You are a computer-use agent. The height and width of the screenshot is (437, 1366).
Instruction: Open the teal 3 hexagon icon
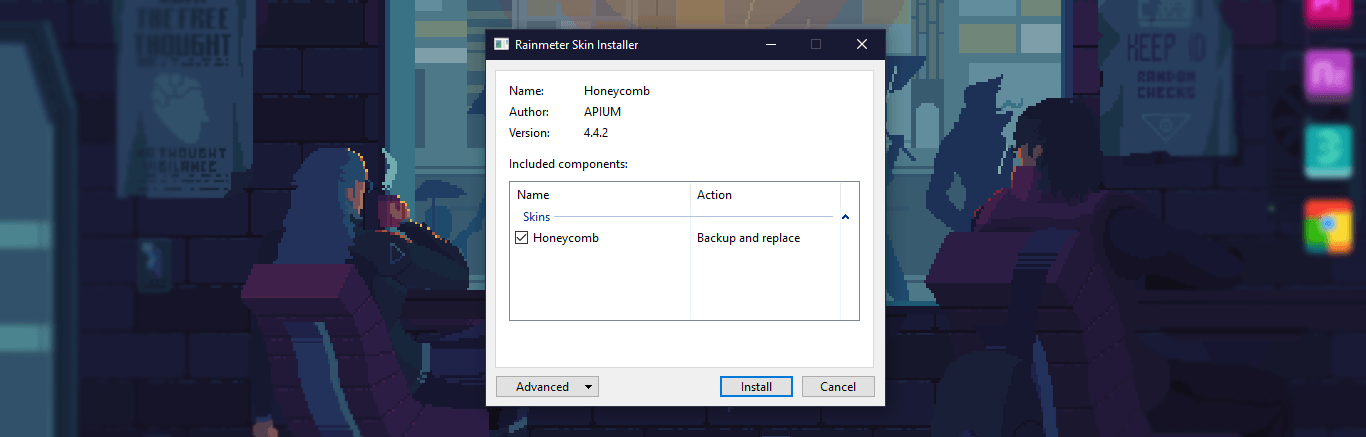click(x=1329, y=150)
